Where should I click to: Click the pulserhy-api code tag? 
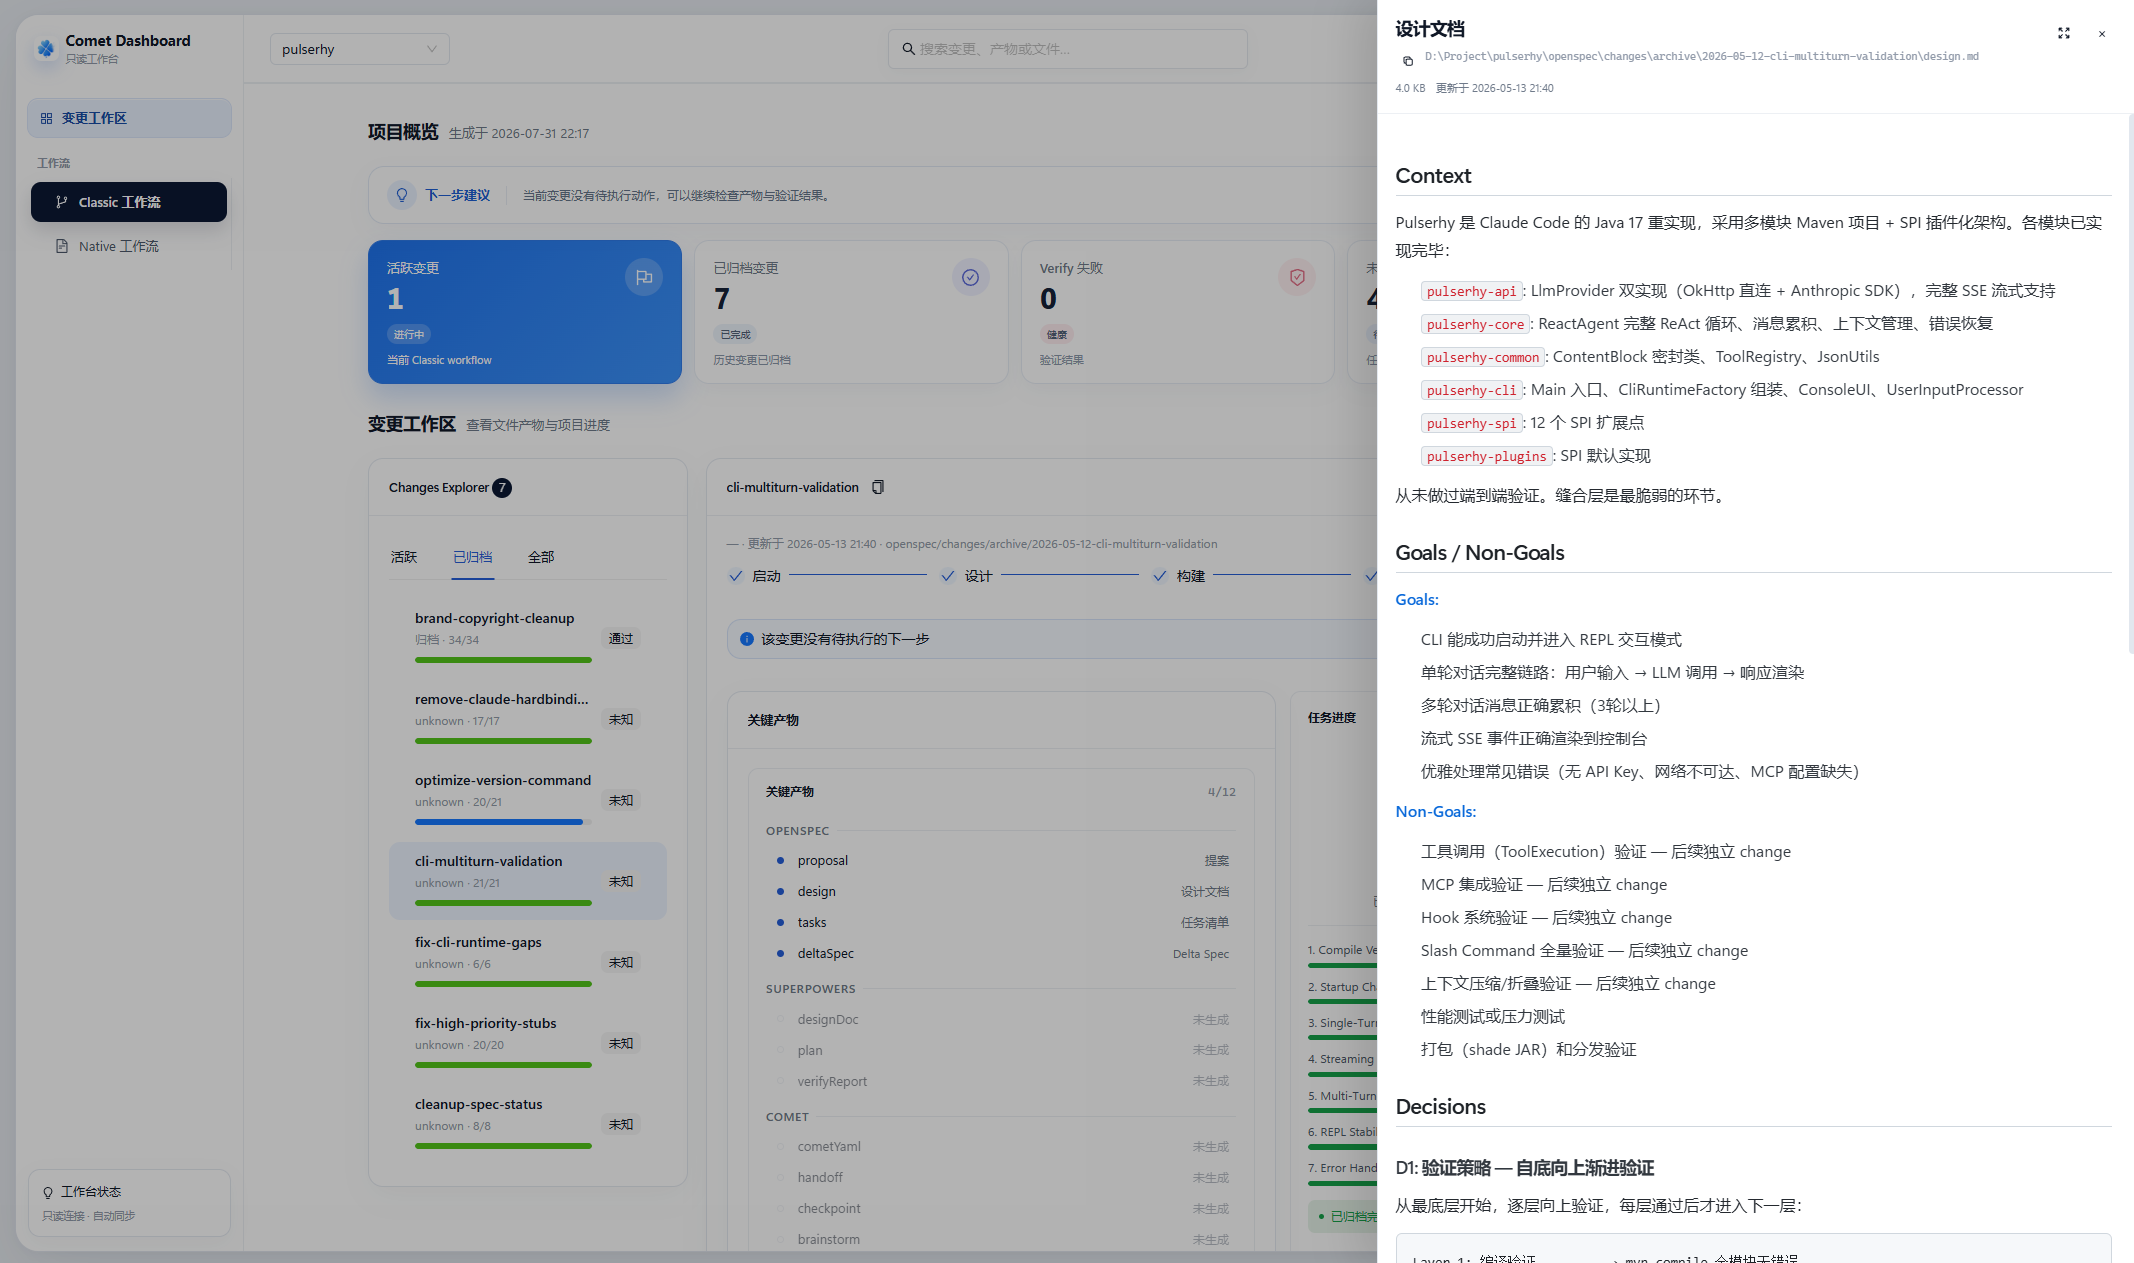[1471, 291]
